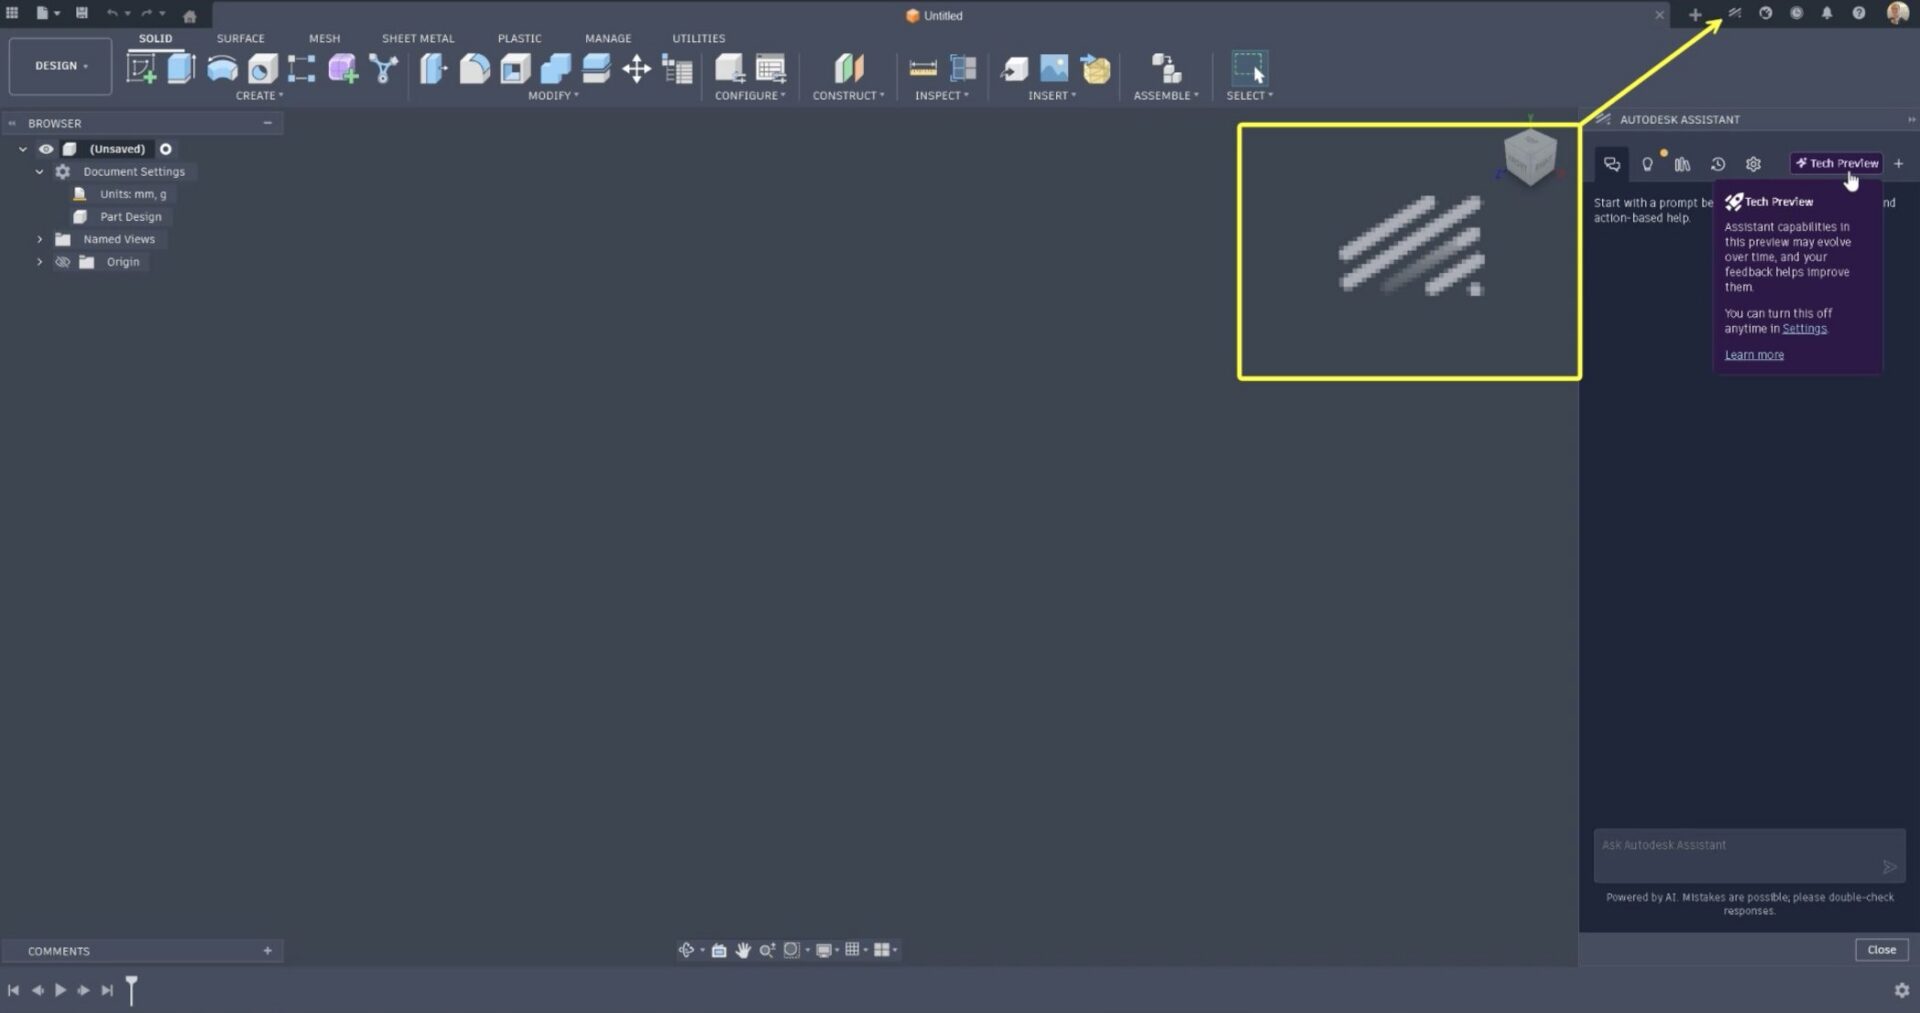Select the Interference inspect tool
This screenshot has height=1013, width=1920.
tap(963, 68)
